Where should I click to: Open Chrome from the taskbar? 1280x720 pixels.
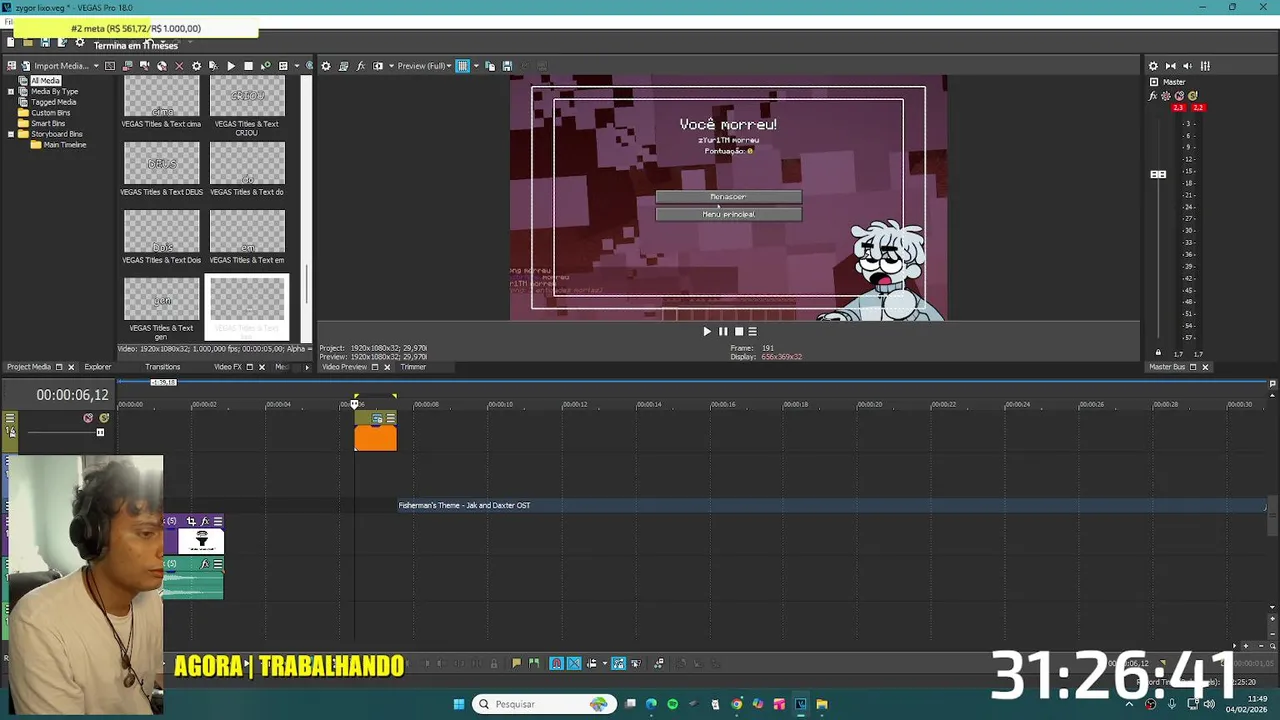(737, 704)
